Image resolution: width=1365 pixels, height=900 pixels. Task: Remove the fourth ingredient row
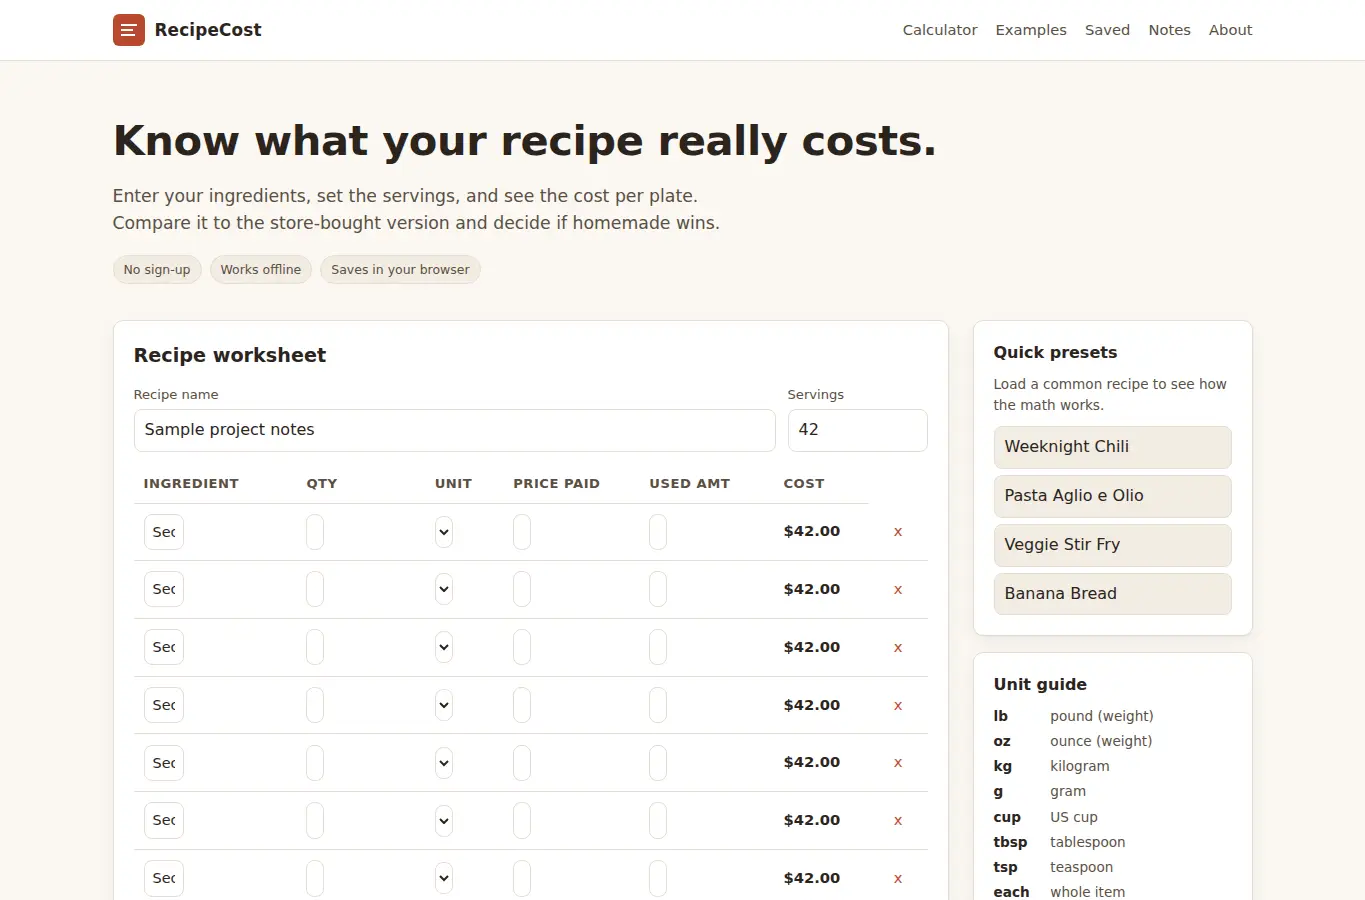click(x=898, y=706)
